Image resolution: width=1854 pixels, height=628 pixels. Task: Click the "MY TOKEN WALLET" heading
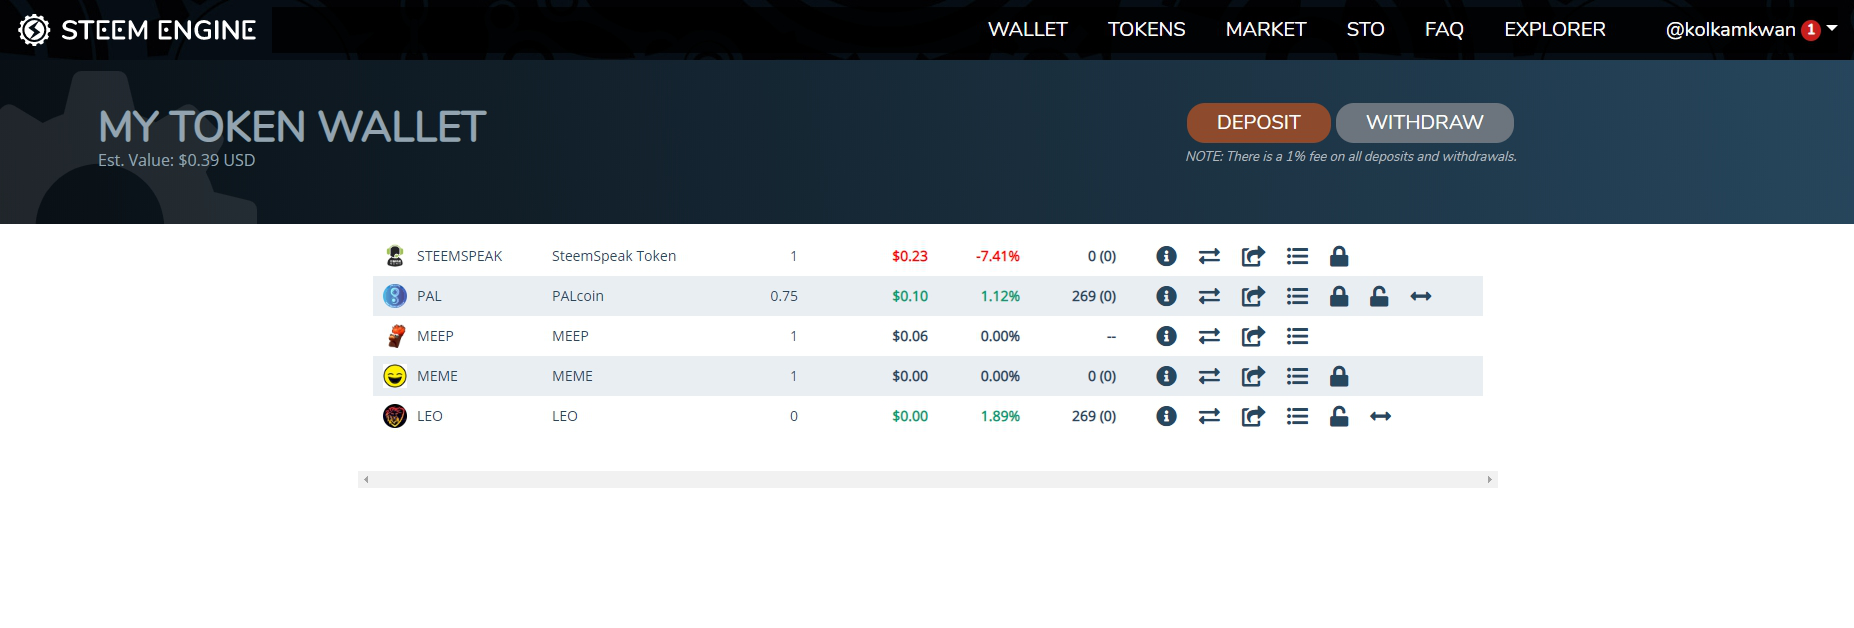point(292,127)
